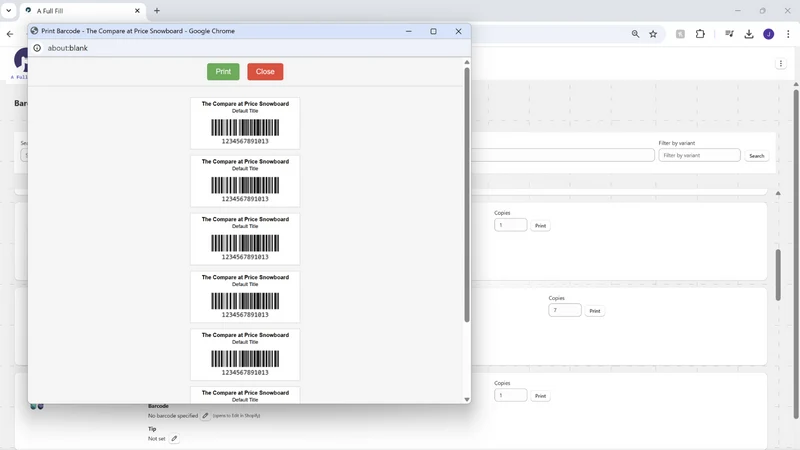Open the Extensions puzzle-piece menu
This screenshot has width=800, height=450.
tap(700, 34)
